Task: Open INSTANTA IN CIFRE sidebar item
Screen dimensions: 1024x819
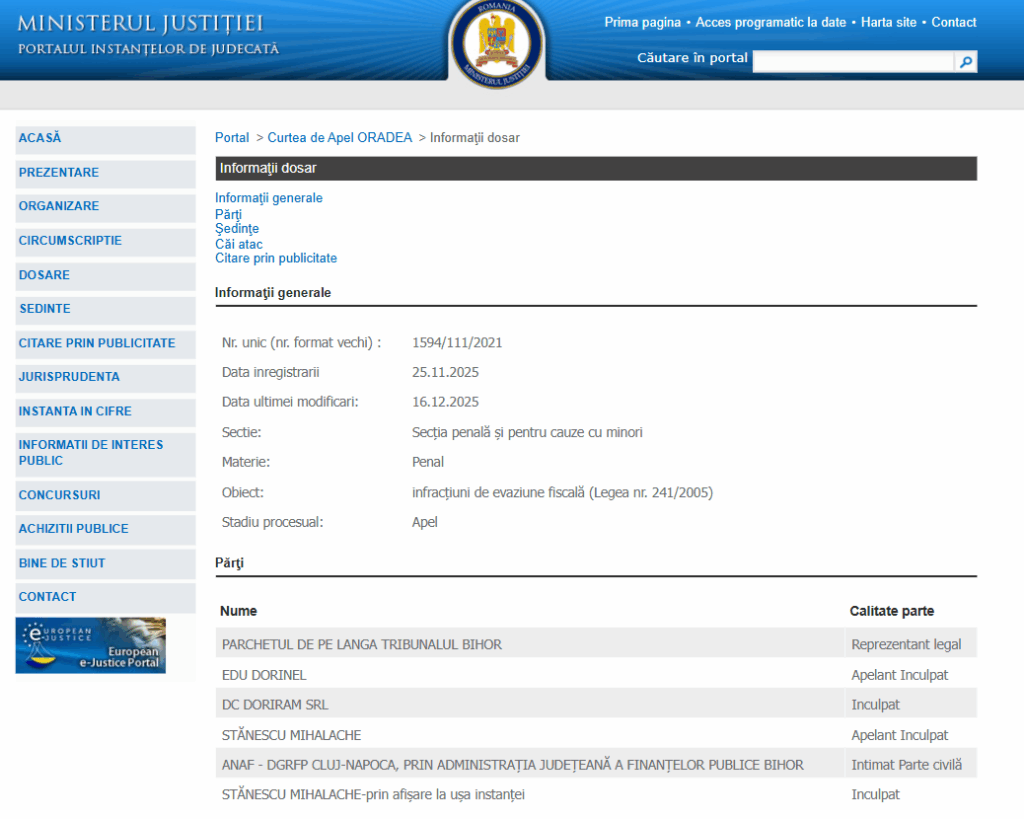Action: click(75, 411)
